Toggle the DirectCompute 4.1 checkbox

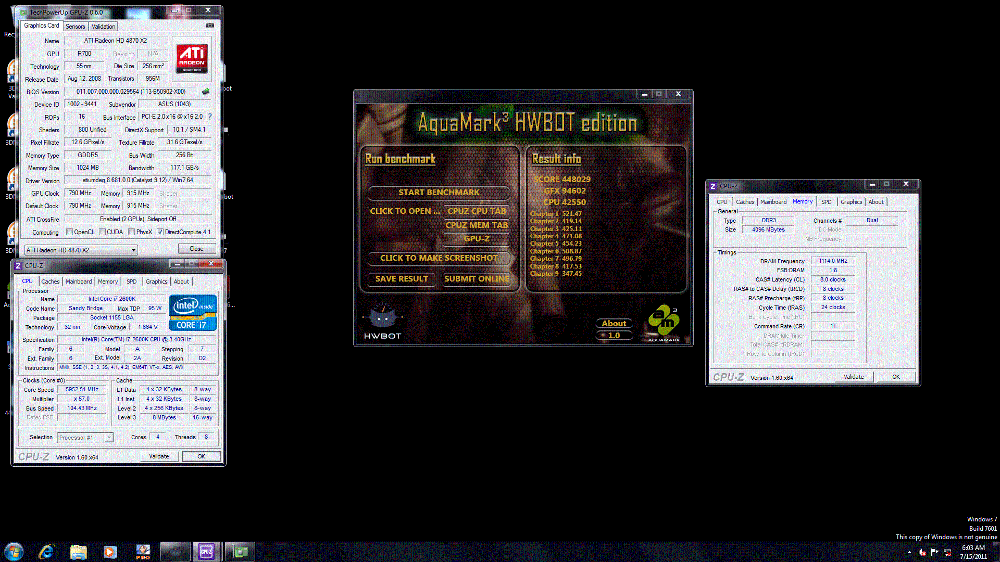pyautogui.click(x=160, y=232)
